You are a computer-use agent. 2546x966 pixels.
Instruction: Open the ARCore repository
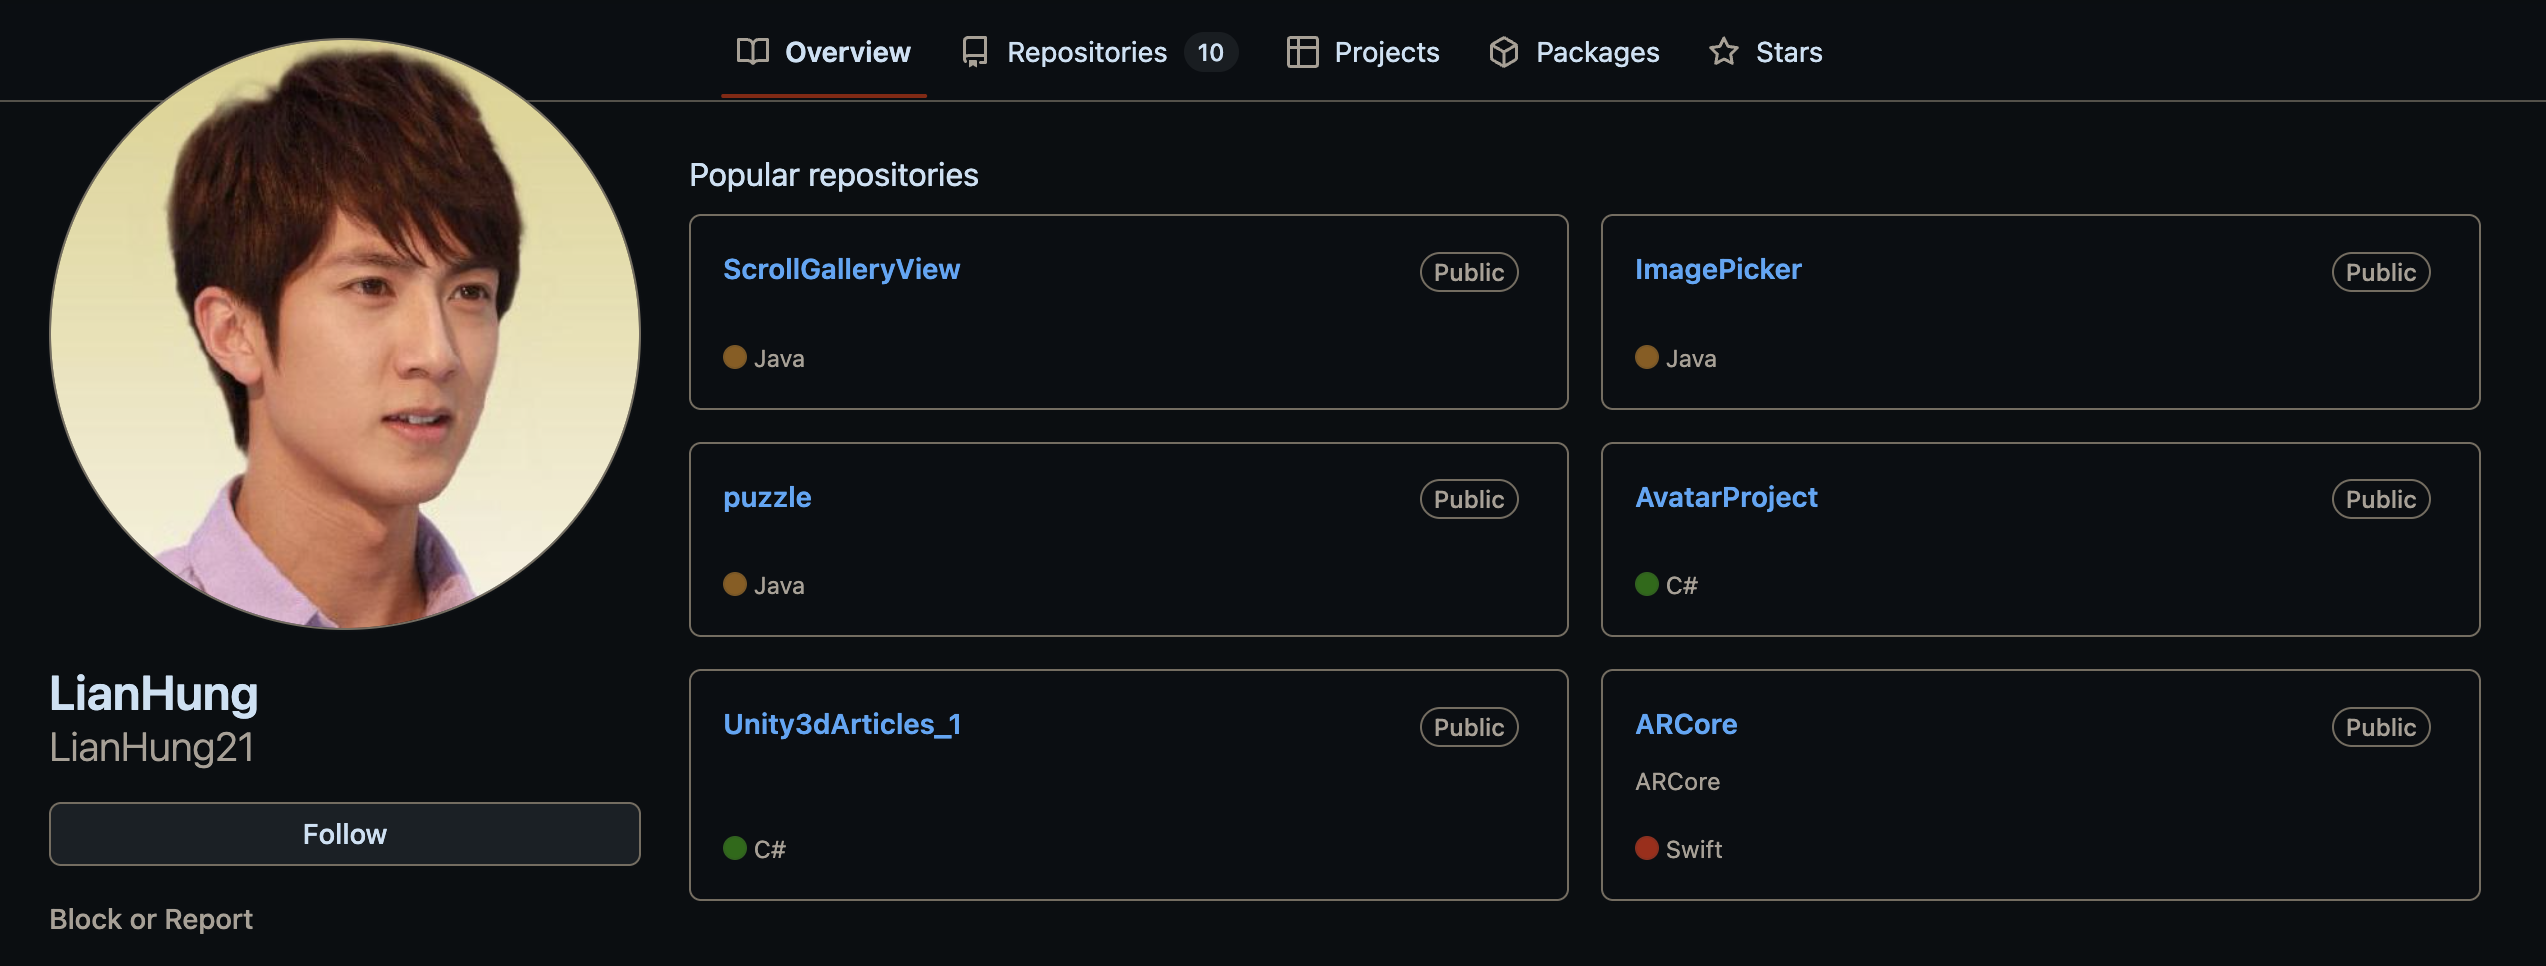1686,724
